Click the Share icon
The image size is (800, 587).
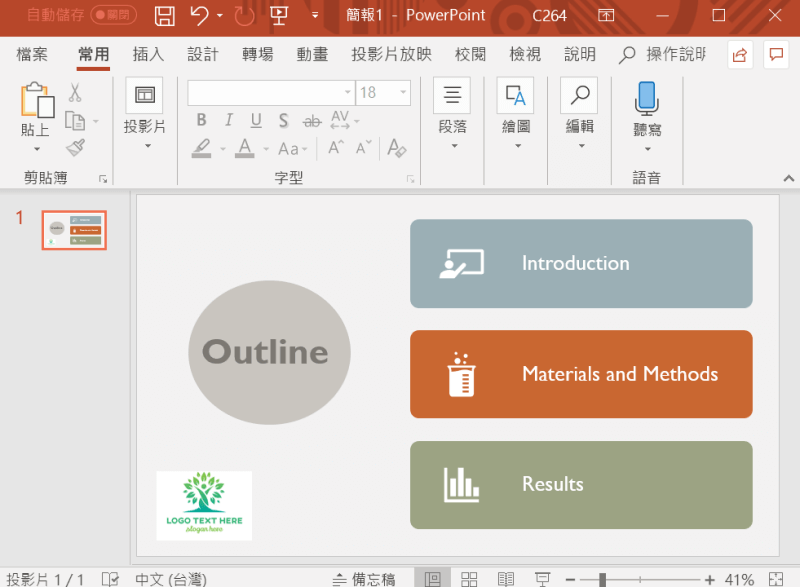click(x=740, y=54)
